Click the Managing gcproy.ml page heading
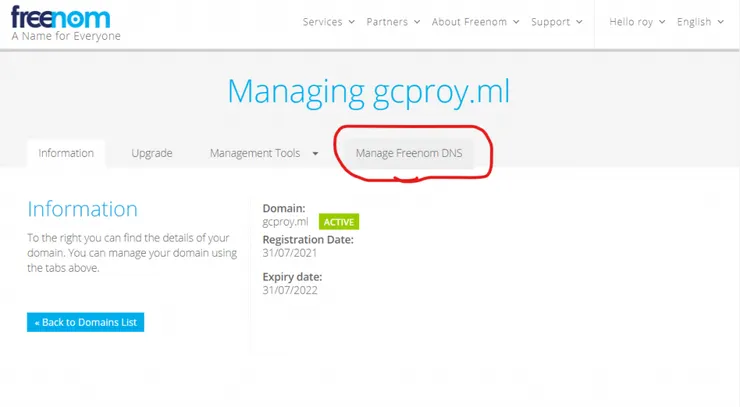This screenshot has height=407, width=740. pyautogui.click(x=369, y=93)
